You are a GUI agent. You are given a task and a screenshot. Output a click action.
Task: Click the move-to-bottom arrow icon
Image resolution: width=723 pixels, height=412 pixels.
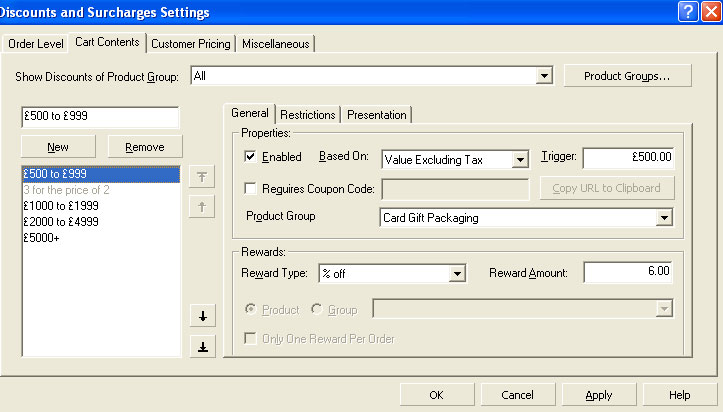coord(202,347)
